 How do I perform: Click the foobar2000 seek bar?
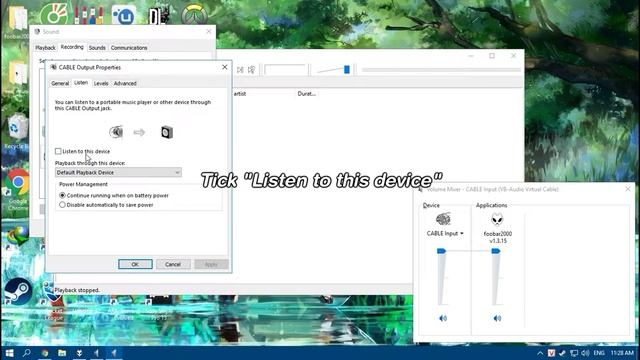[x=441, y=70]
